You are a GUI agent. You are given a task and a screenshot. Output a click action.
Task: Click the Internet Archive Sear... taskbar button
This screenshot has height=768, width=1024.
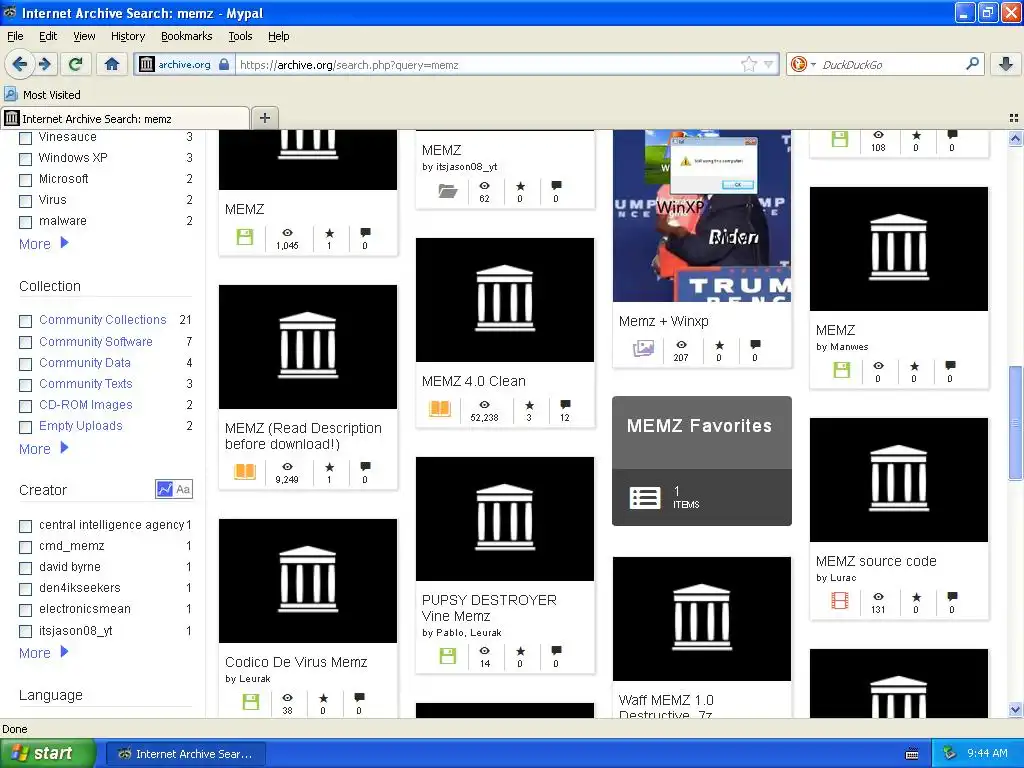(185, 754)
